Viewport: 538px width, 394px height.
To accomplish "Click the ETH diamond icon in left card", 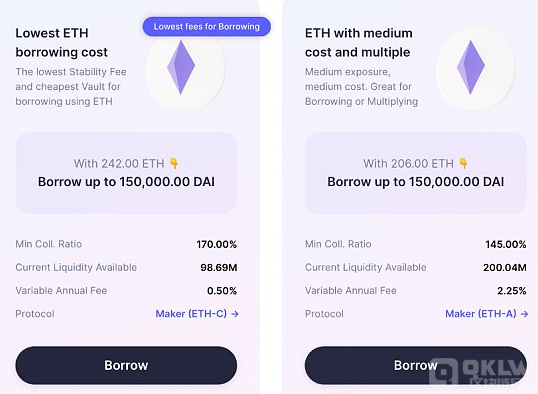I will 181,68.
